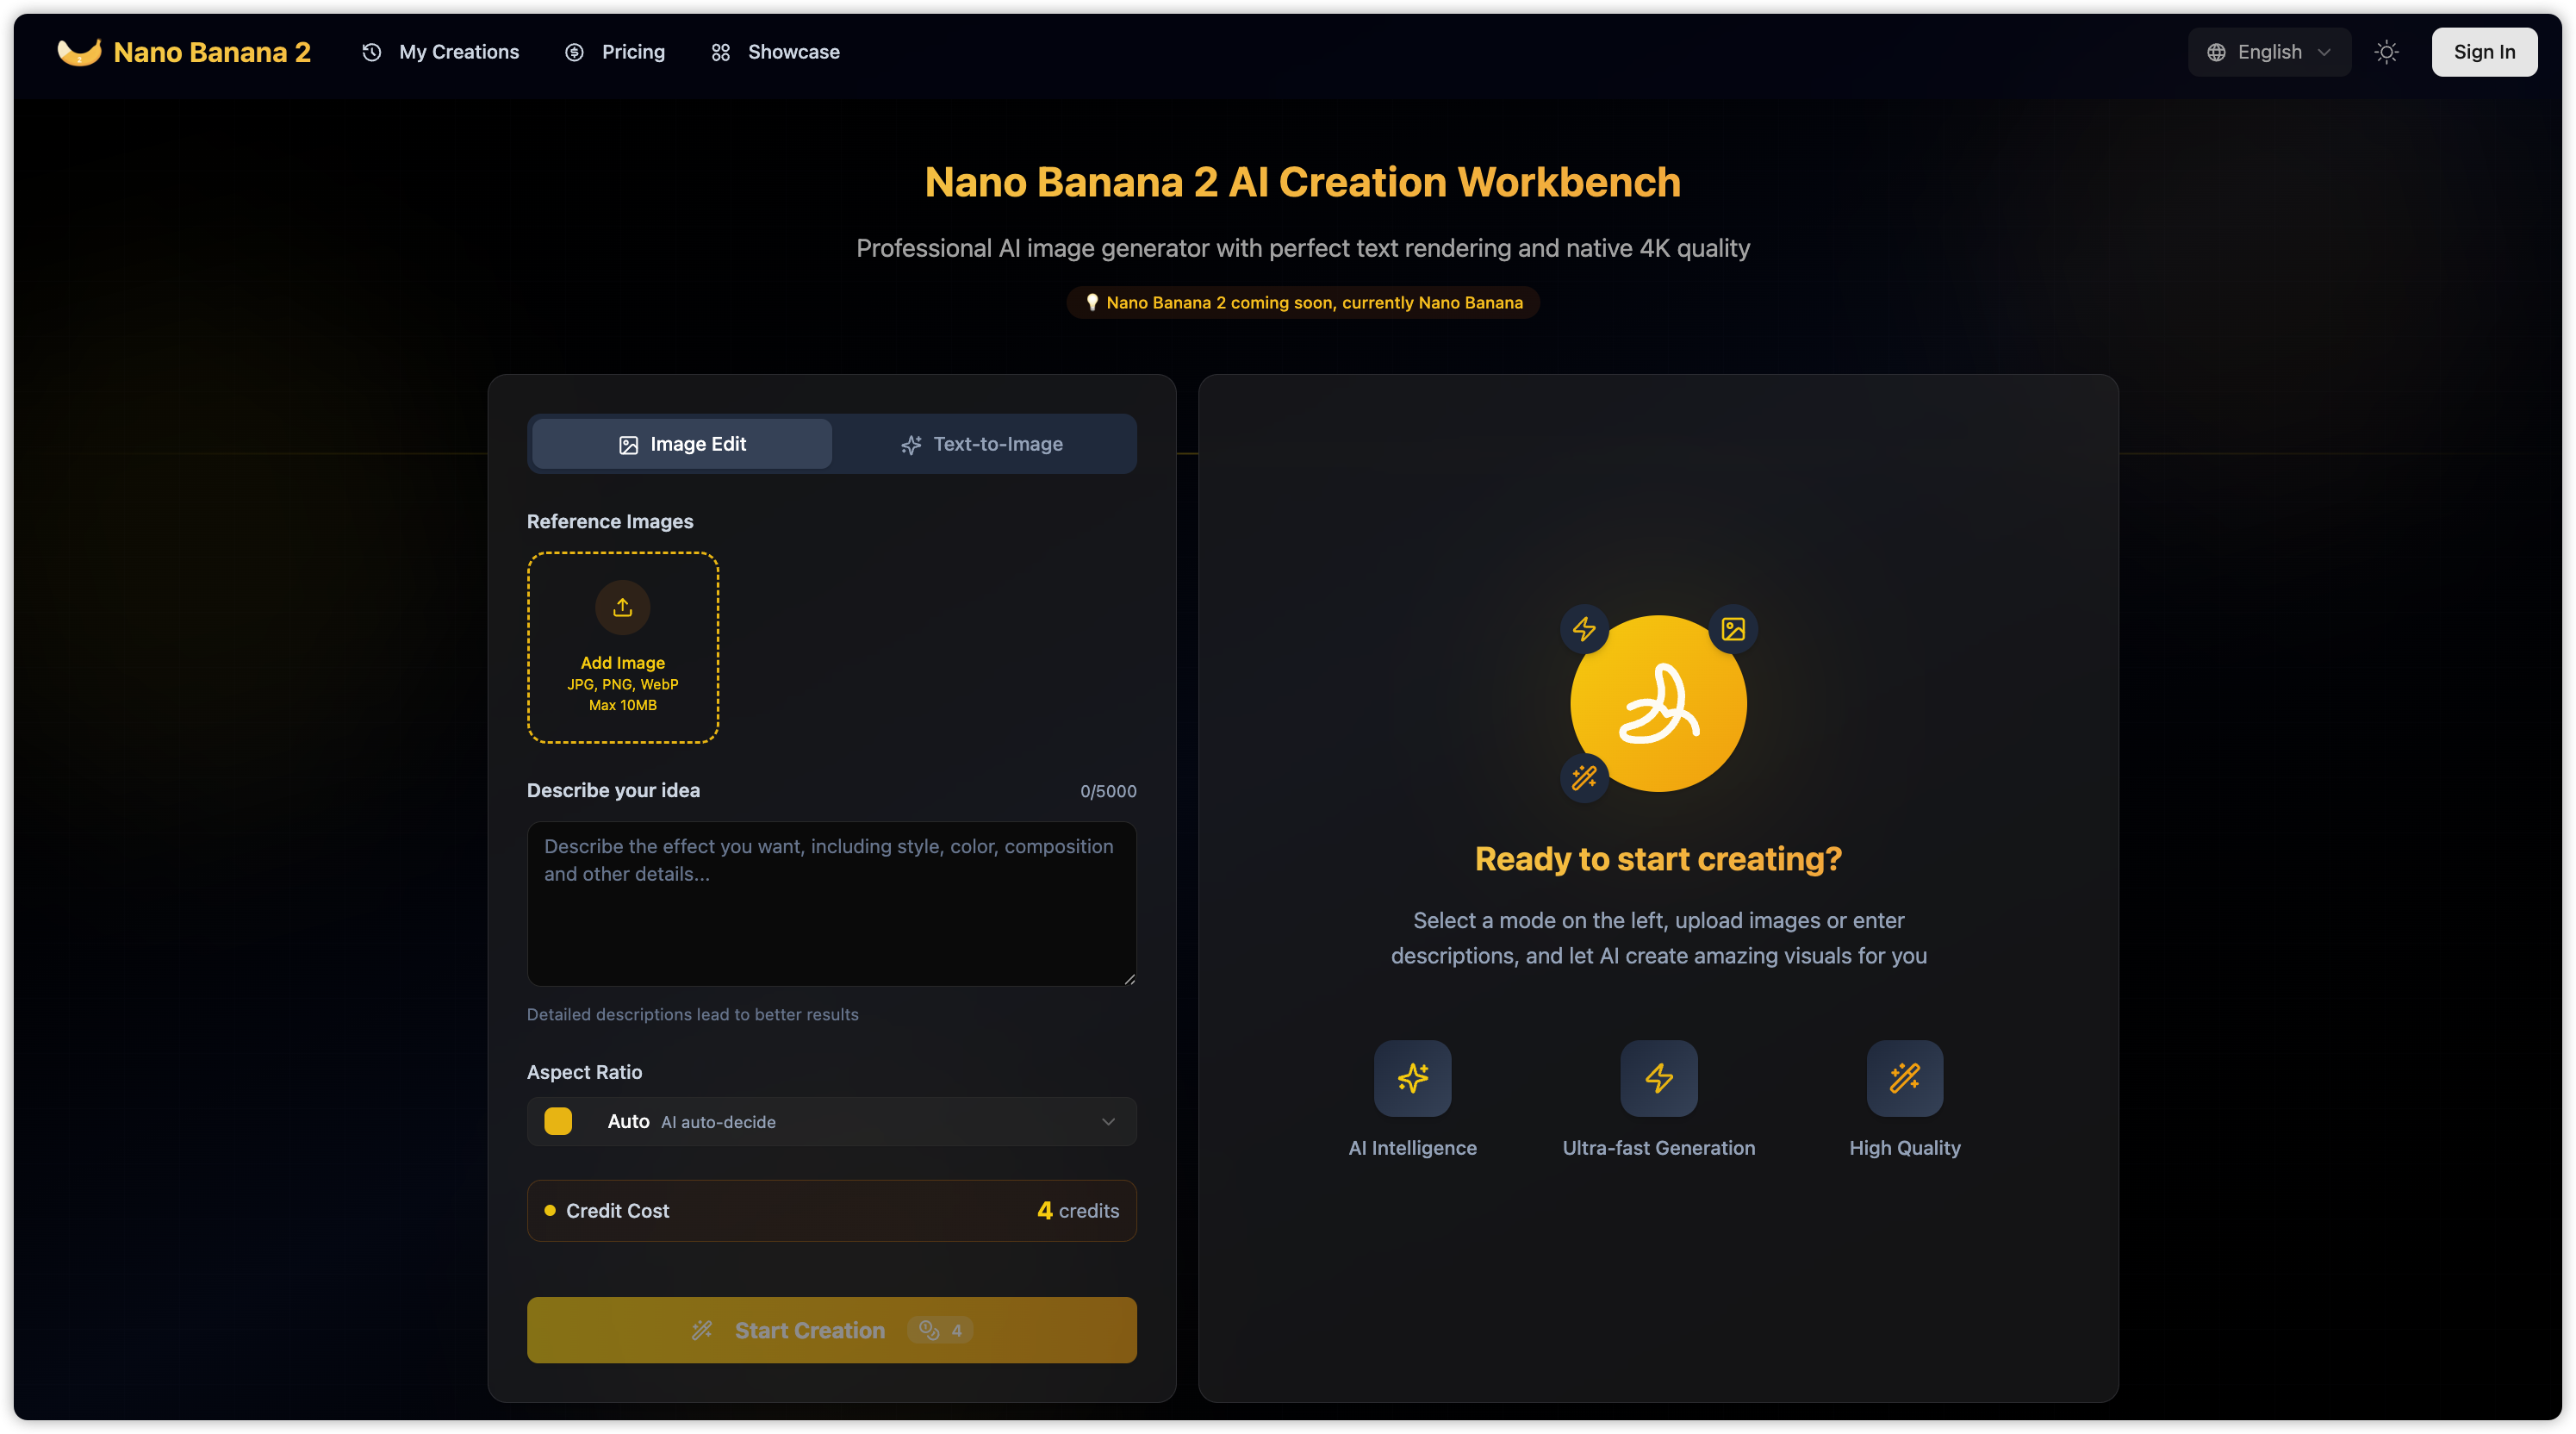Go to the Pricing page
2576x1434 pixels.
615,52
